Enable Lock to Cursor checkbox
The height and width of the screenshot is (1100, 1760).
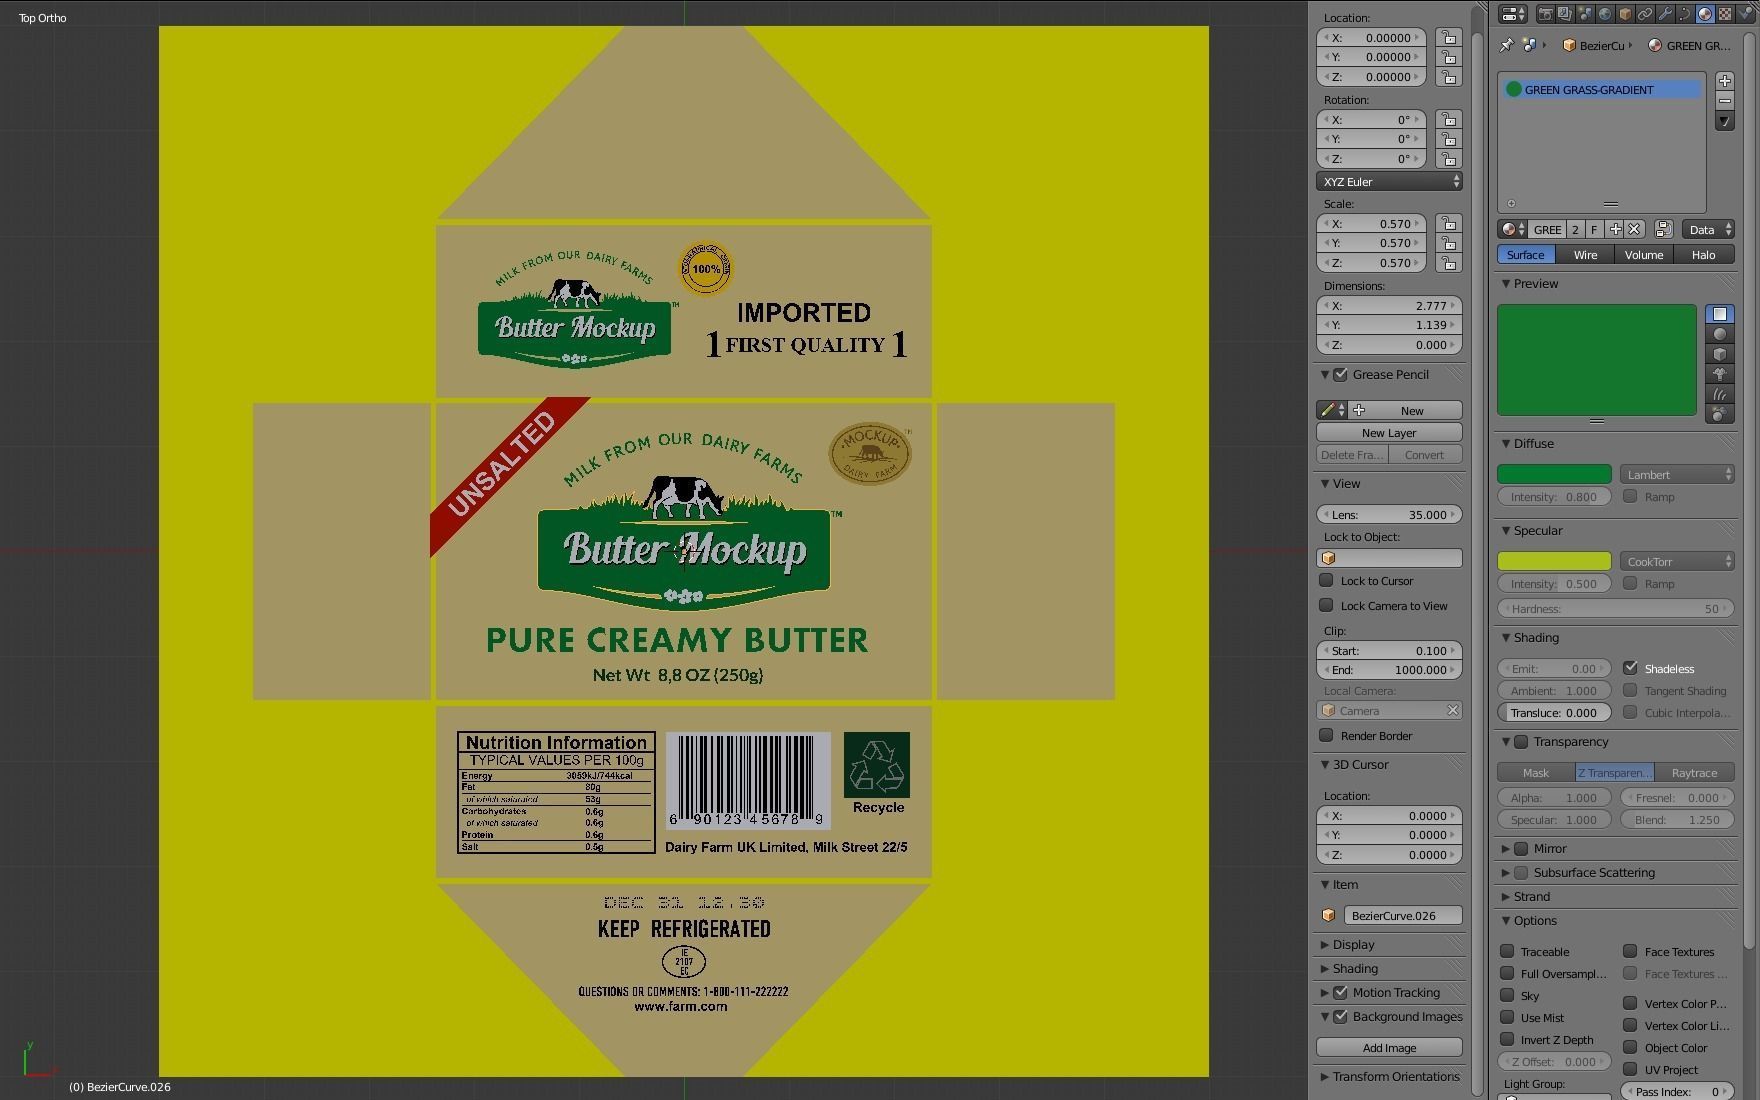(1326, 580)
